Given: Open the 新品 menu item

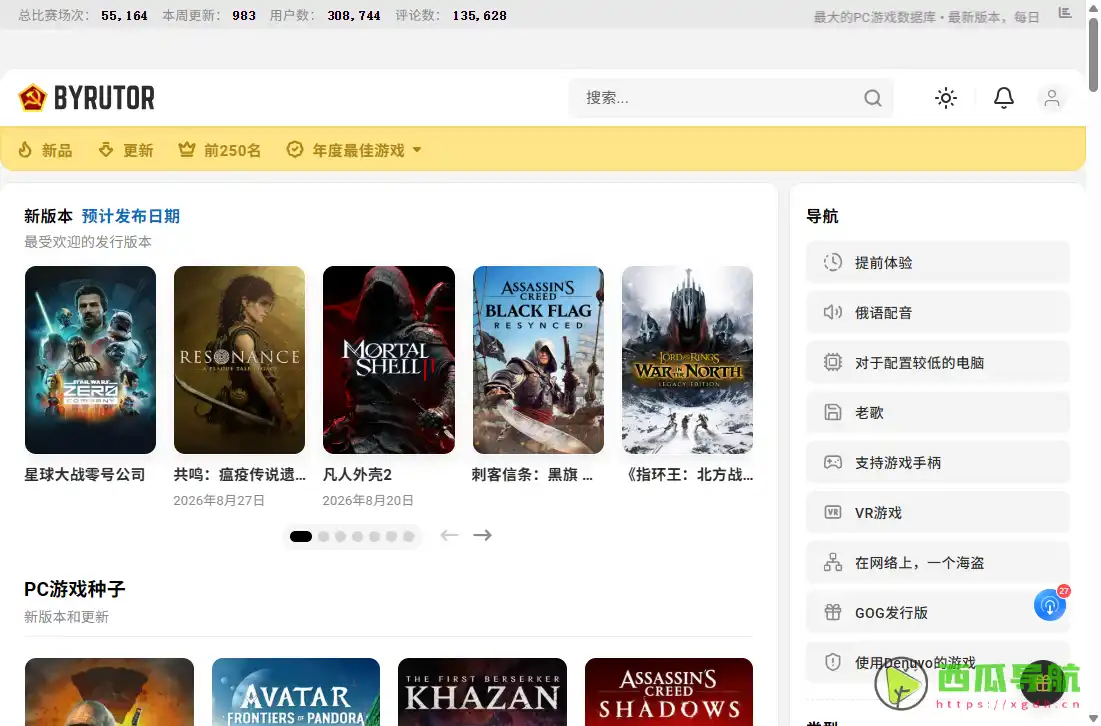Looking at the screenshot, I should pos(46,150).
